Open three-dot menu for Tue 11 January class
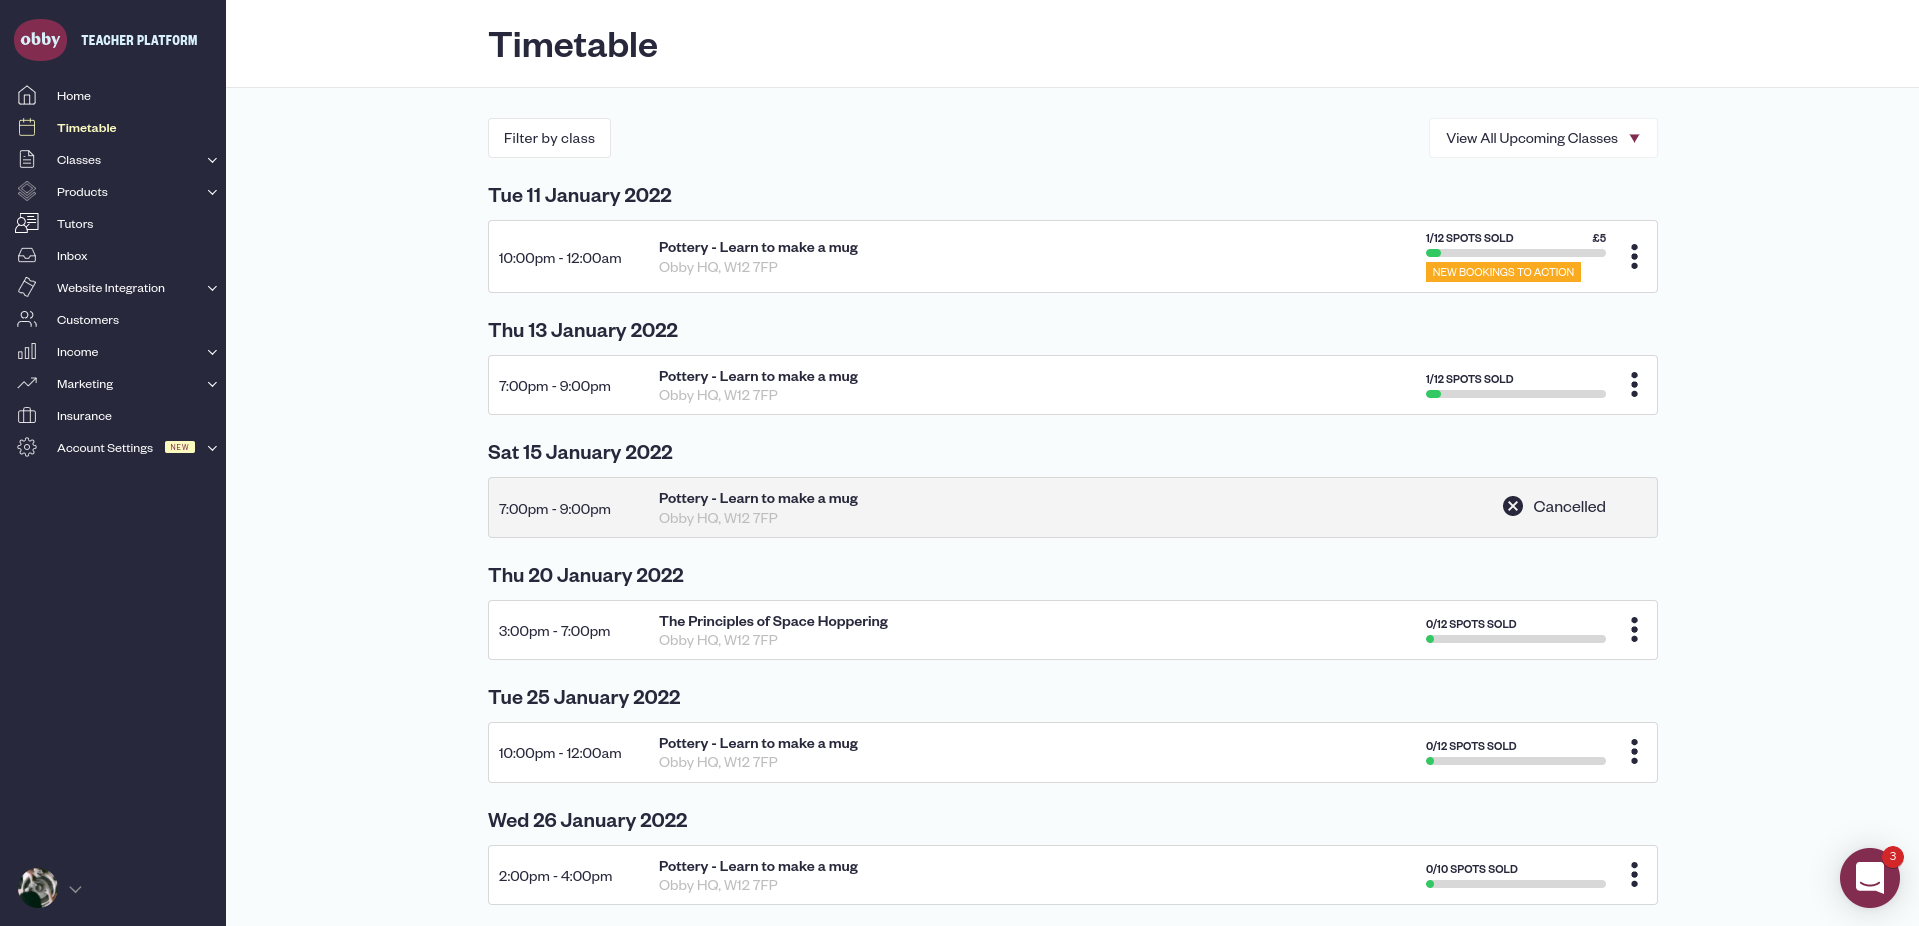This screenshot has height=926, width=1919. coord(1634,257)
